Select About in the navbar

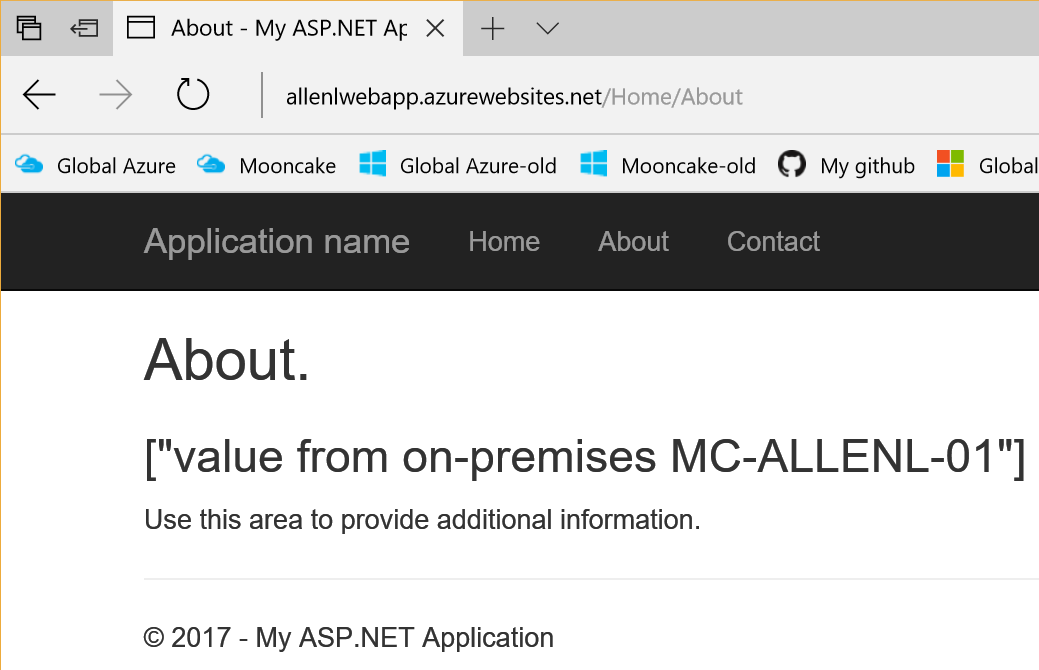tap(633, 242)
